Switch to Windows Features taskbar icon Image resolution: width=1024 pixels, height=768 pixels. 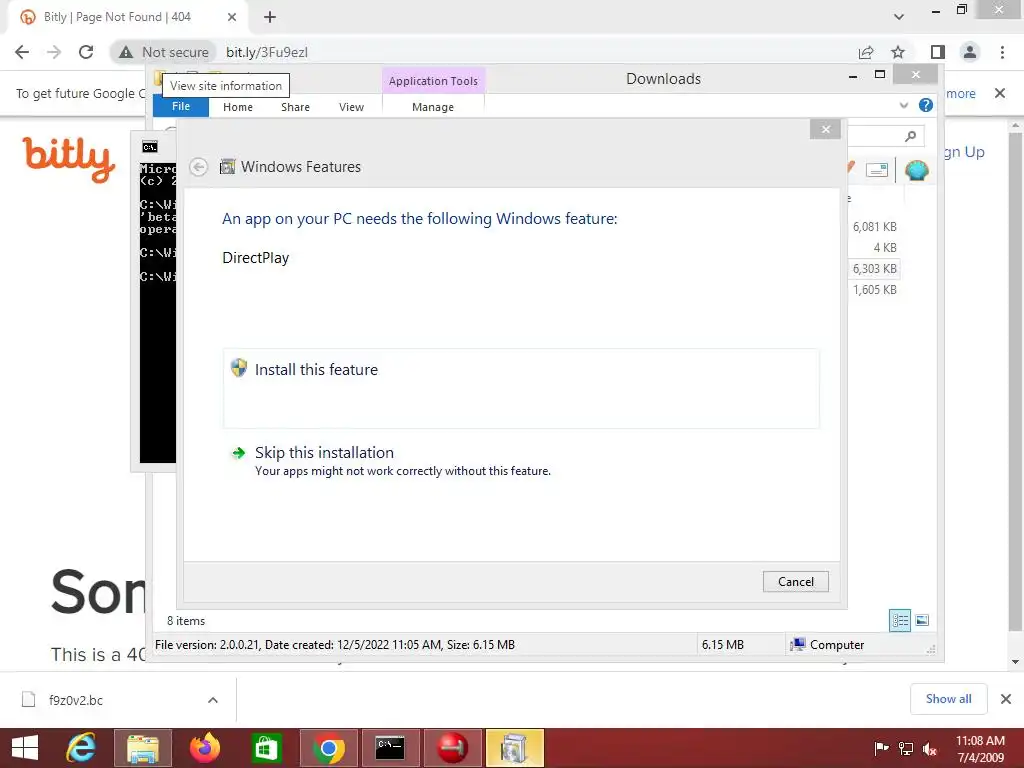(514, 748)
